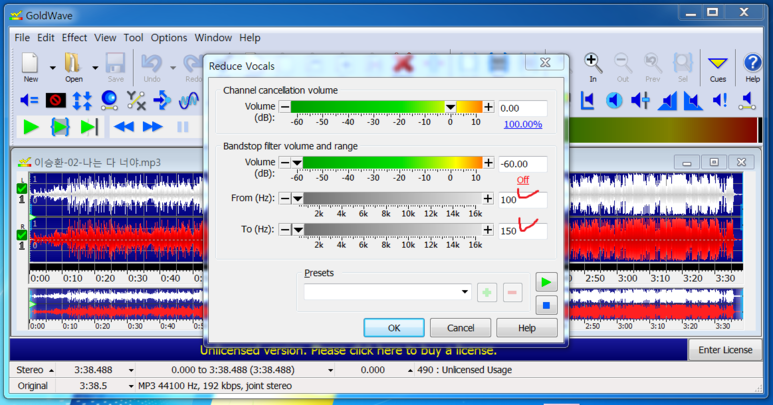Click the fade in speaker ramp icon
Viewport: 773px width, 405px height.
click(x=667, y=101)
